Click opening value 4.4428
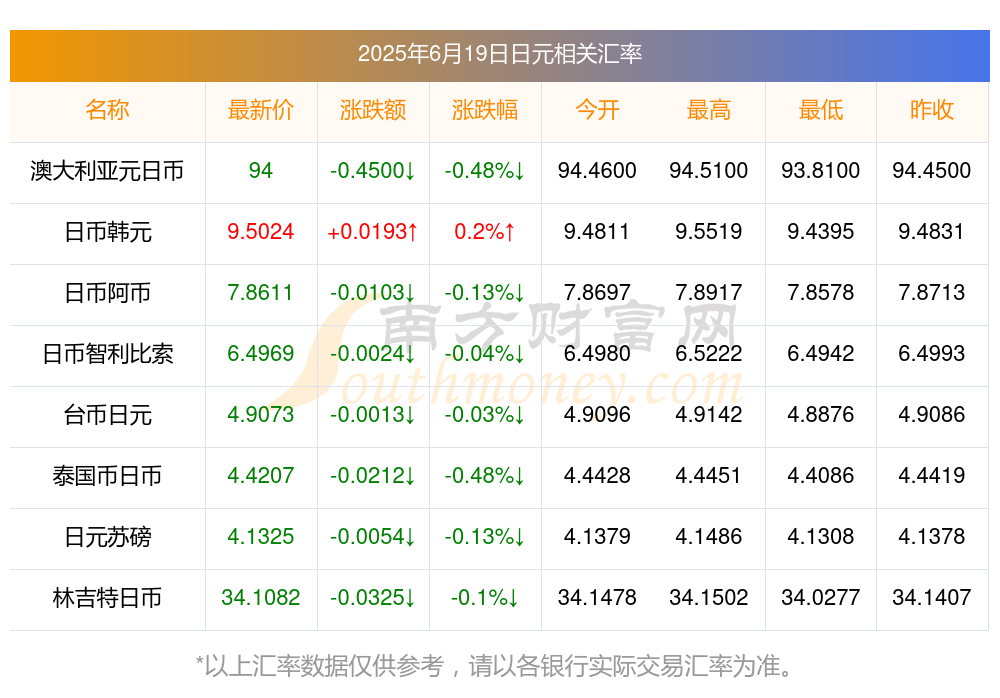 coord(597,475)
